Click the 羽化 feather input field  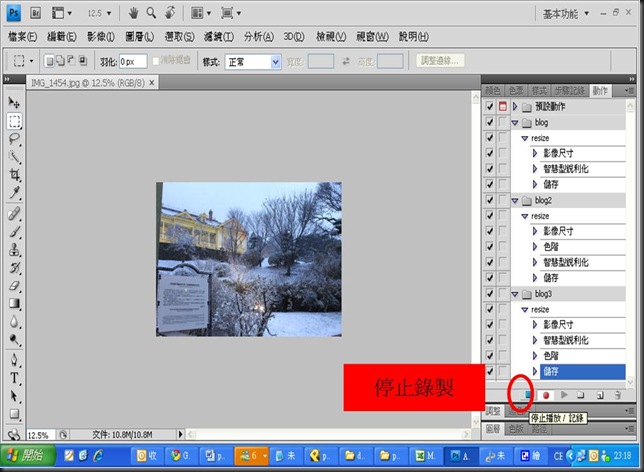tap(133, 62)
